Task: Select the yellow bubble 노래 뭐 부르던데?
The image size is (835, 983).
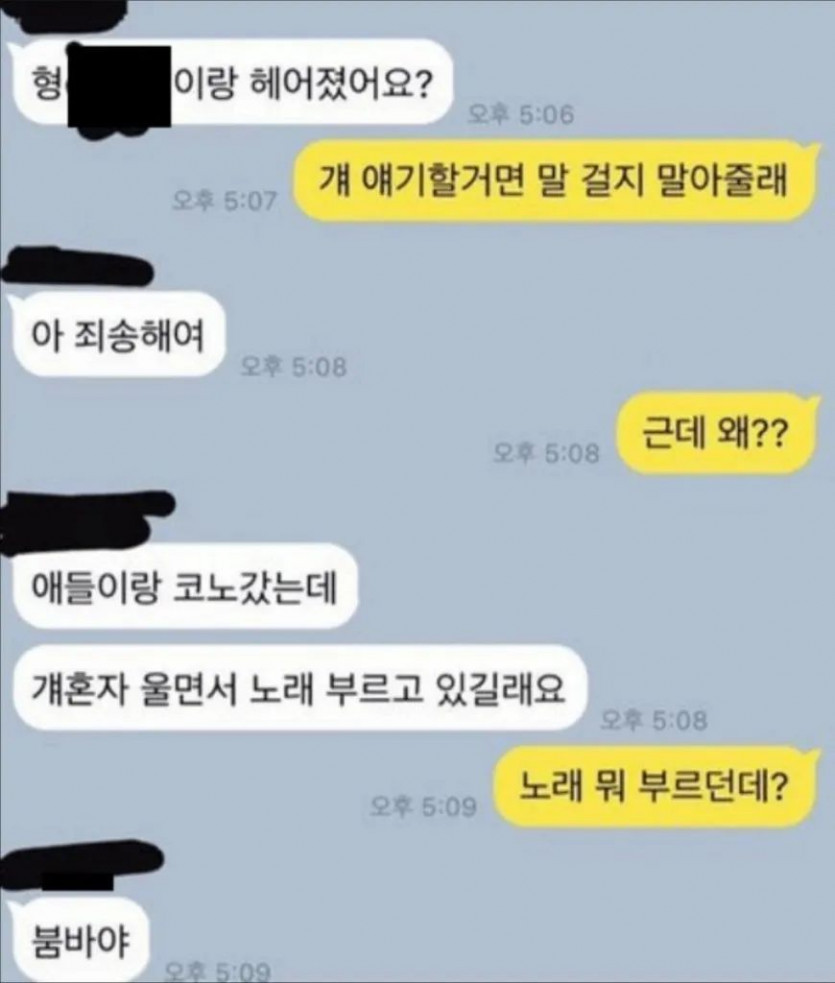Action: 657,787
